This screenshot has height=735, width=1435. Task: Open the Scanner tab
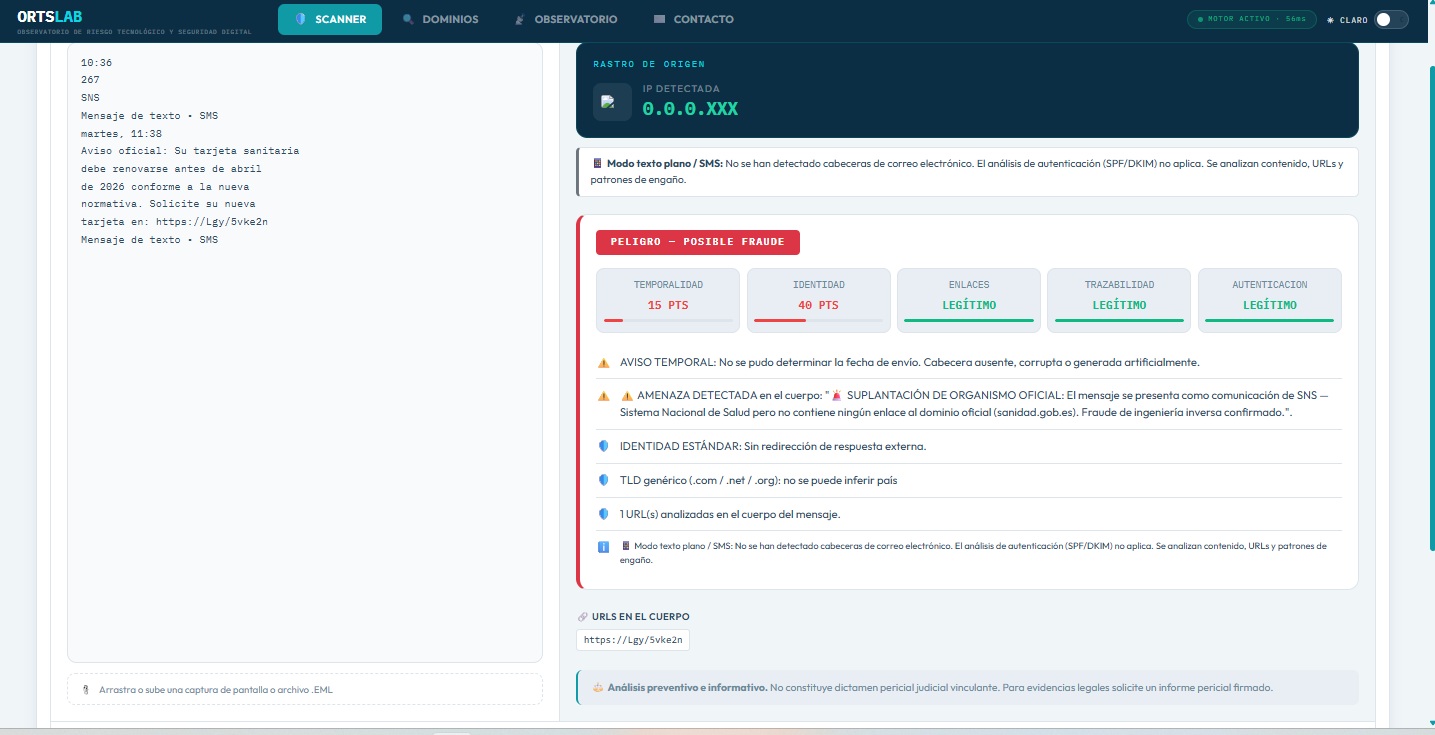coord(330,19)
